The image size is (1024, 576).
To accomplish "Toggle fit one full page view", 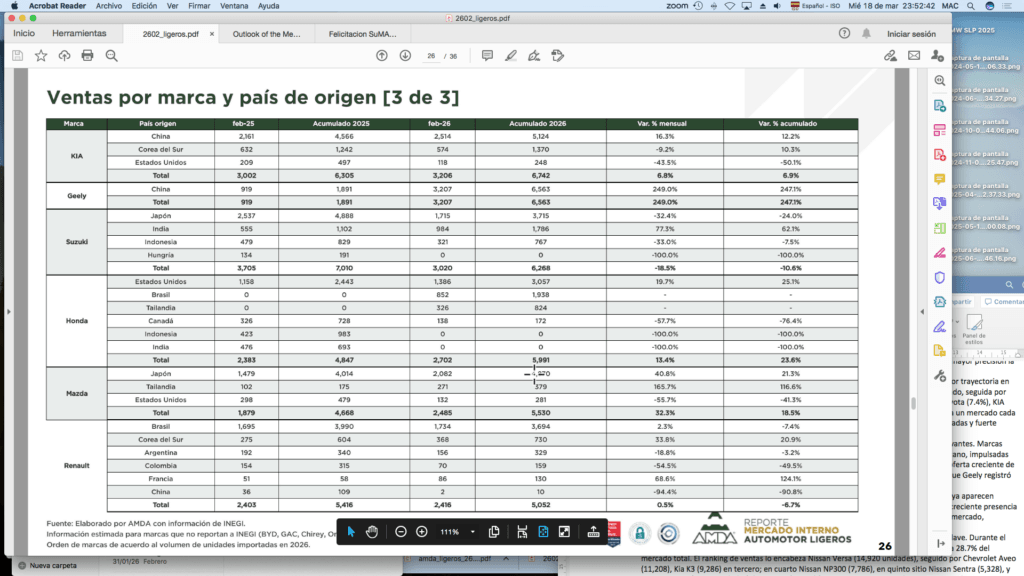I will click(543, 531).
